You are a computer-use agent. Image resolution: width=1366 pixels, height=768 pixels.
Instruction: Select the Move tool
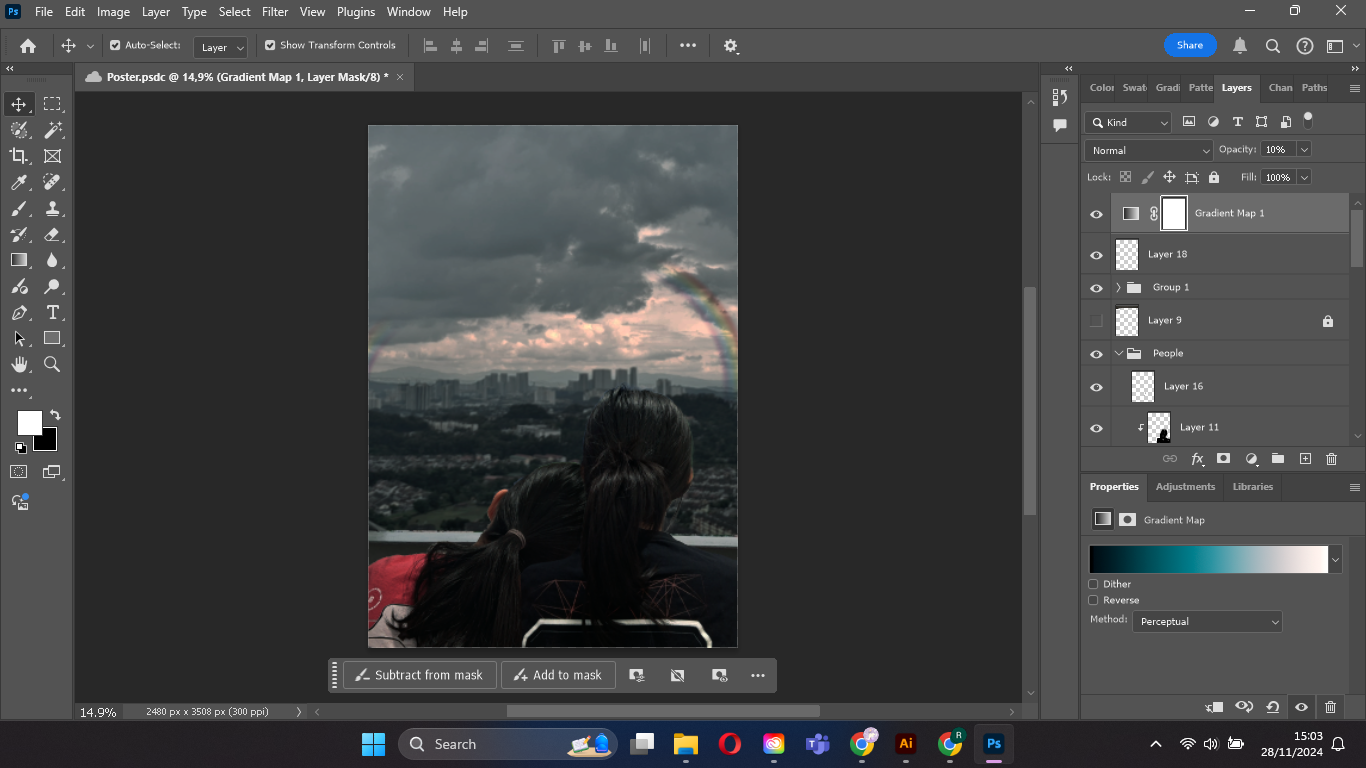point(19,104)
